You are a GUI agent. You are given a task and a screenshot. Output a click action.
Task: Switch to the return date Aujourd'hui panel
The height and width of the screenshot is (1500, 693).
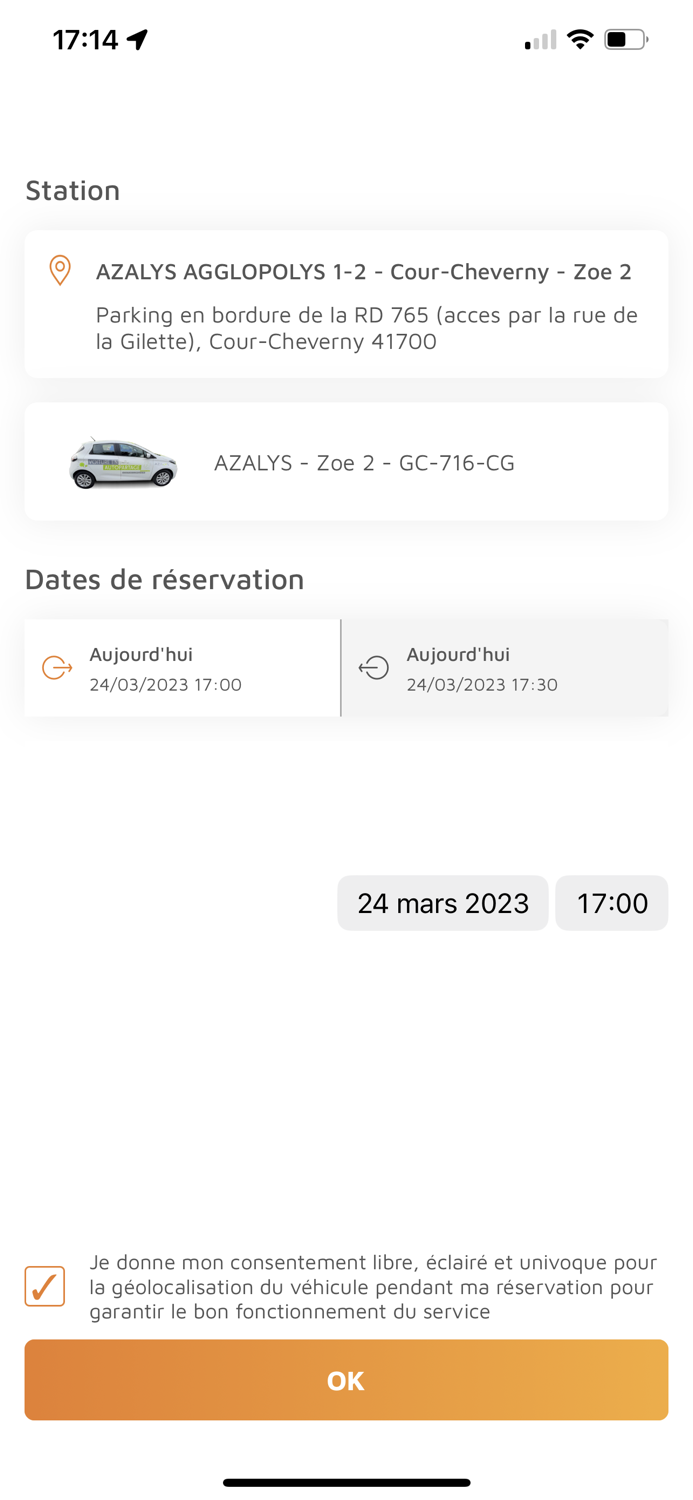click(505, 668)
